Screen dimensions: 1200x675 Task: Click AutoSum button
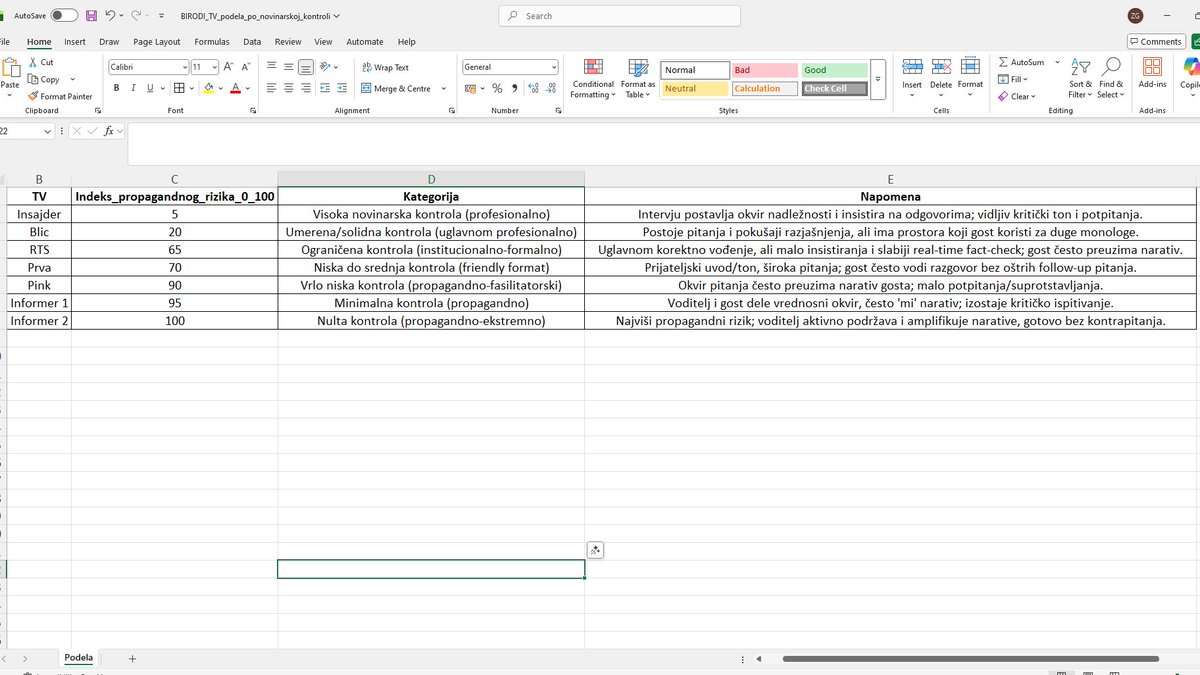[1021, 62]
